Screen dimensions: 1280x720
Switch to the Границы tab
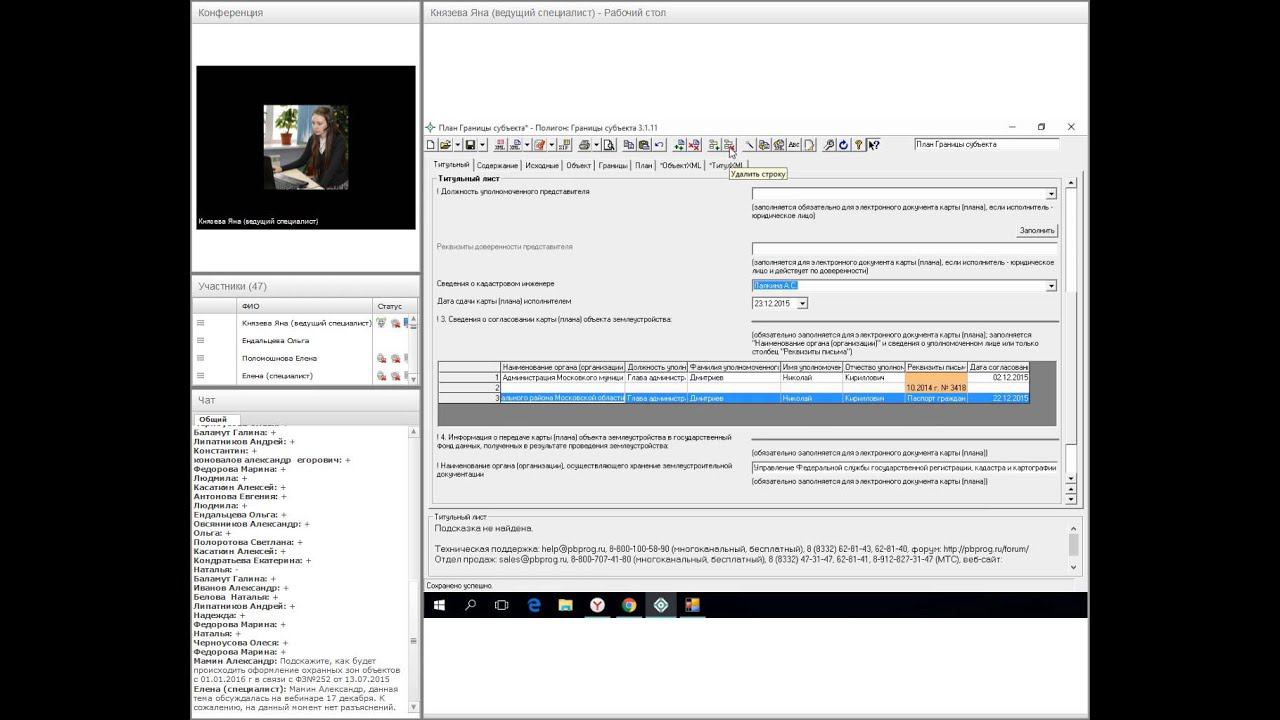(x=614, y=165)
